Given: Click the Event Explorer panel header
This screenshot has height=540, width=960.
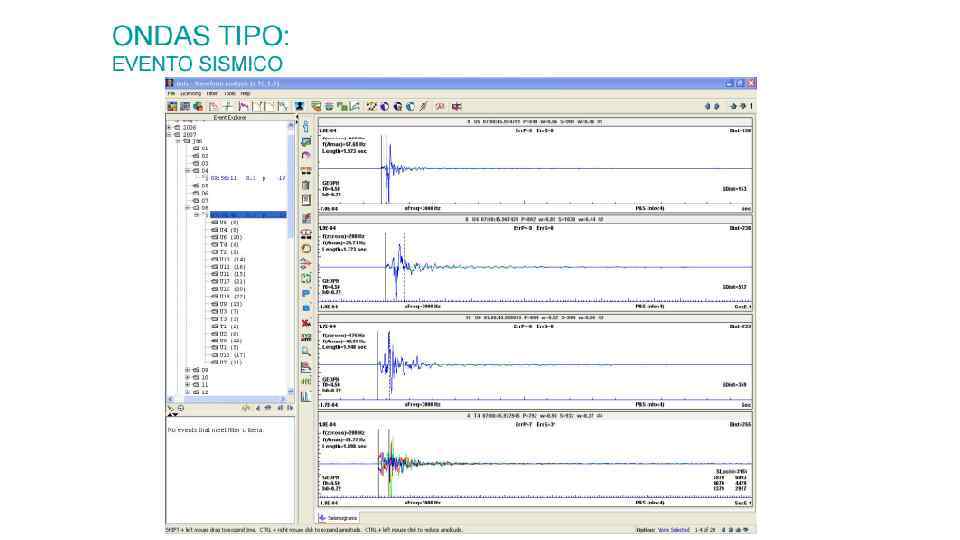Looking at the screenshot, I should [x=230, y=118].
